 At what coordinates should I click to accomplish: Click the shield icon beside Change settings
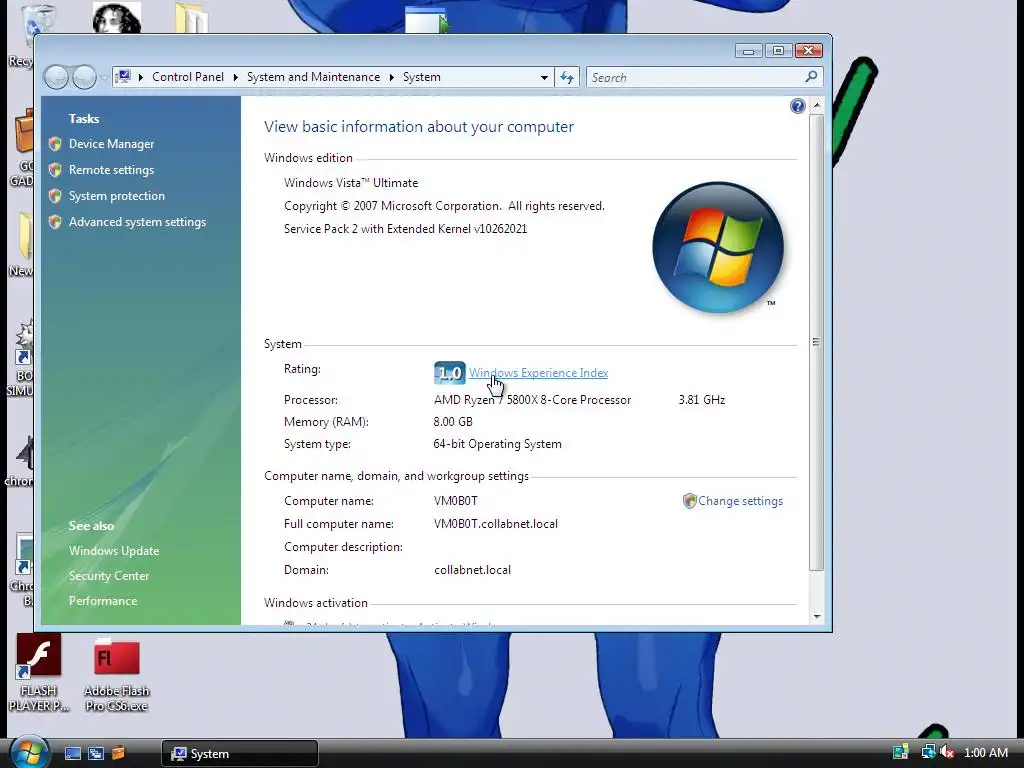tap(689, 501)
